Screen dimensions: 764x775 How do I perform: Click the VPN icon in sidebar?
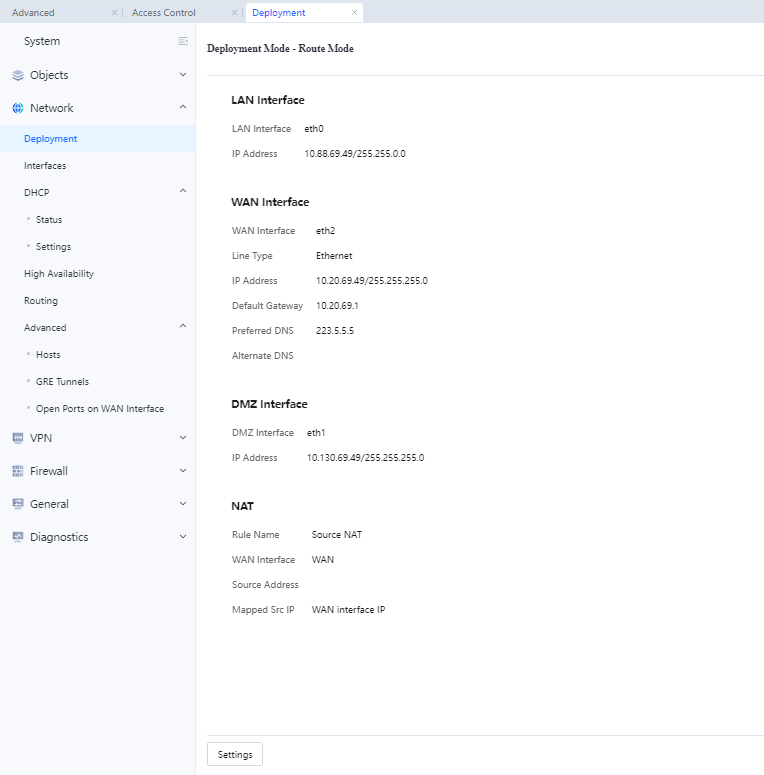point(18,437)
